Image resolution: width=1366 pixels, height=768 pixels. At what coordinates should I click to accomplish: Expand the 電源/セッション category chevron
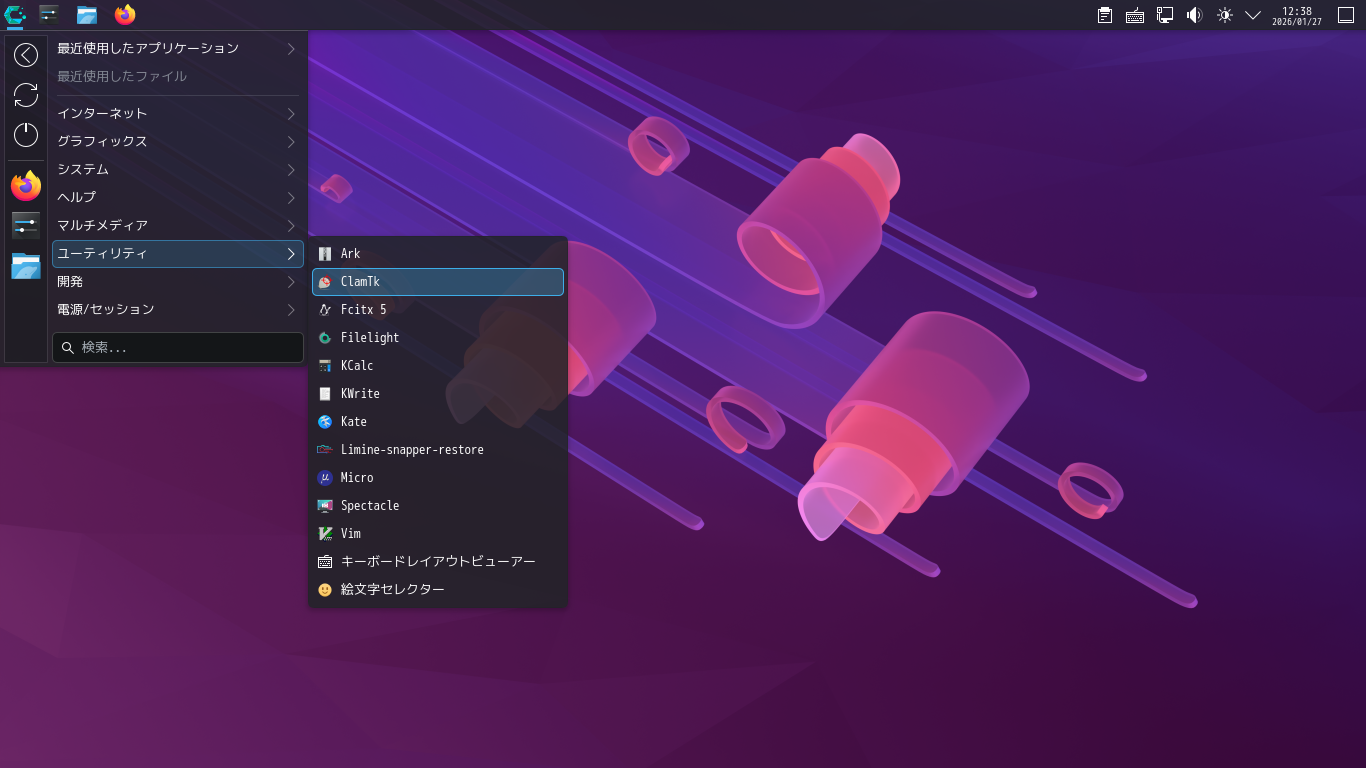pos(291,310)
